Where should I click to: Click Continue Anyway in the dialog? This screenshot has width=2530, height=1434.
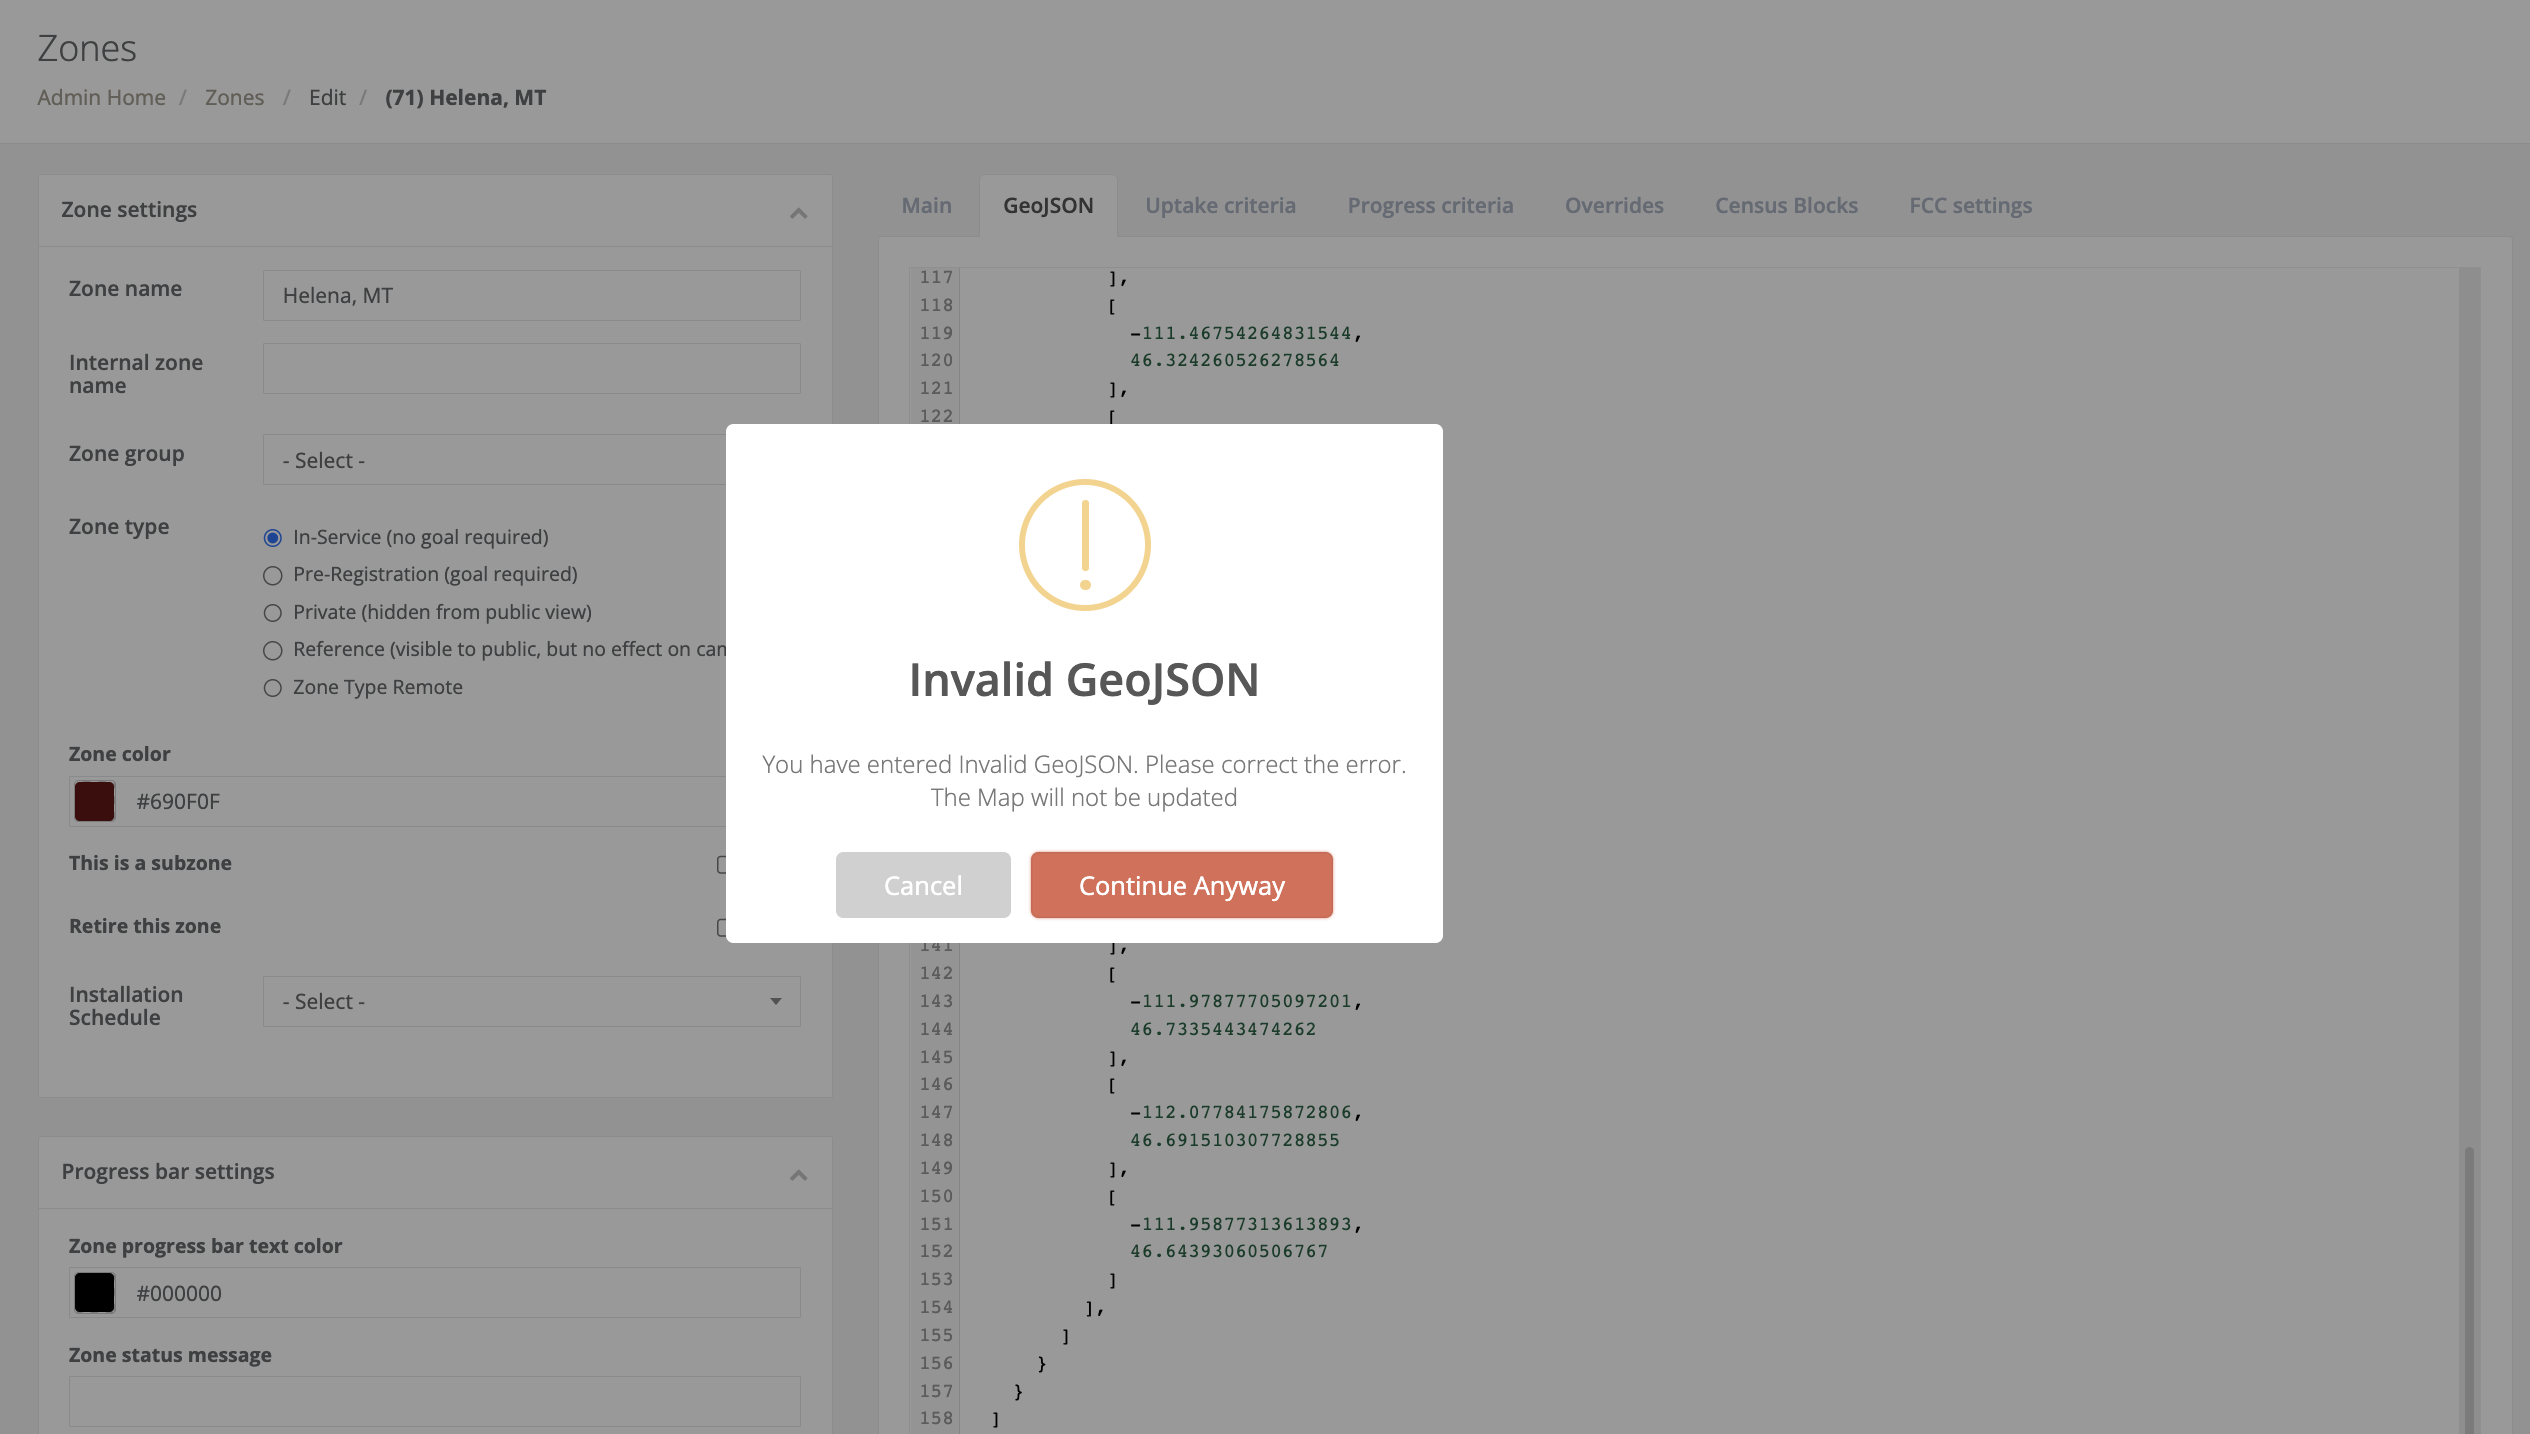1180,885
